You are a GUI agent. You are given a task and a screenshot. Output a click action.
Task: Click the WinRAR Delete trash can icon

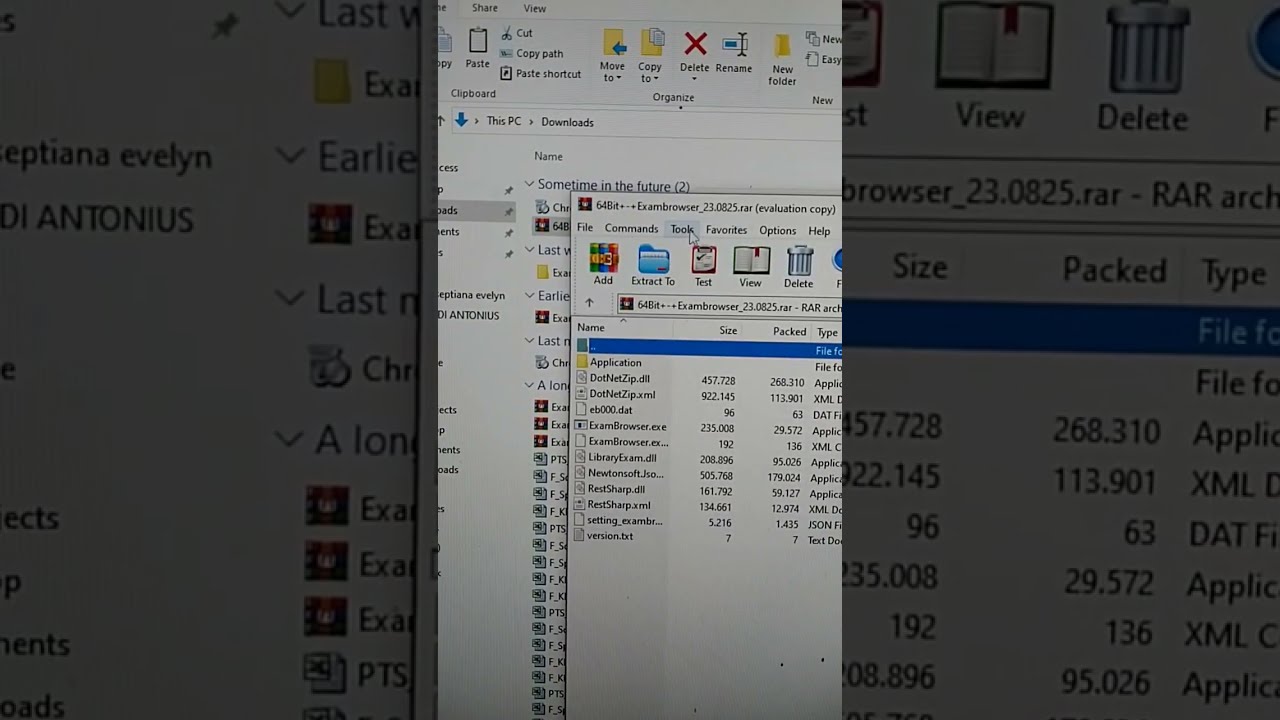[x=799, y=260]
